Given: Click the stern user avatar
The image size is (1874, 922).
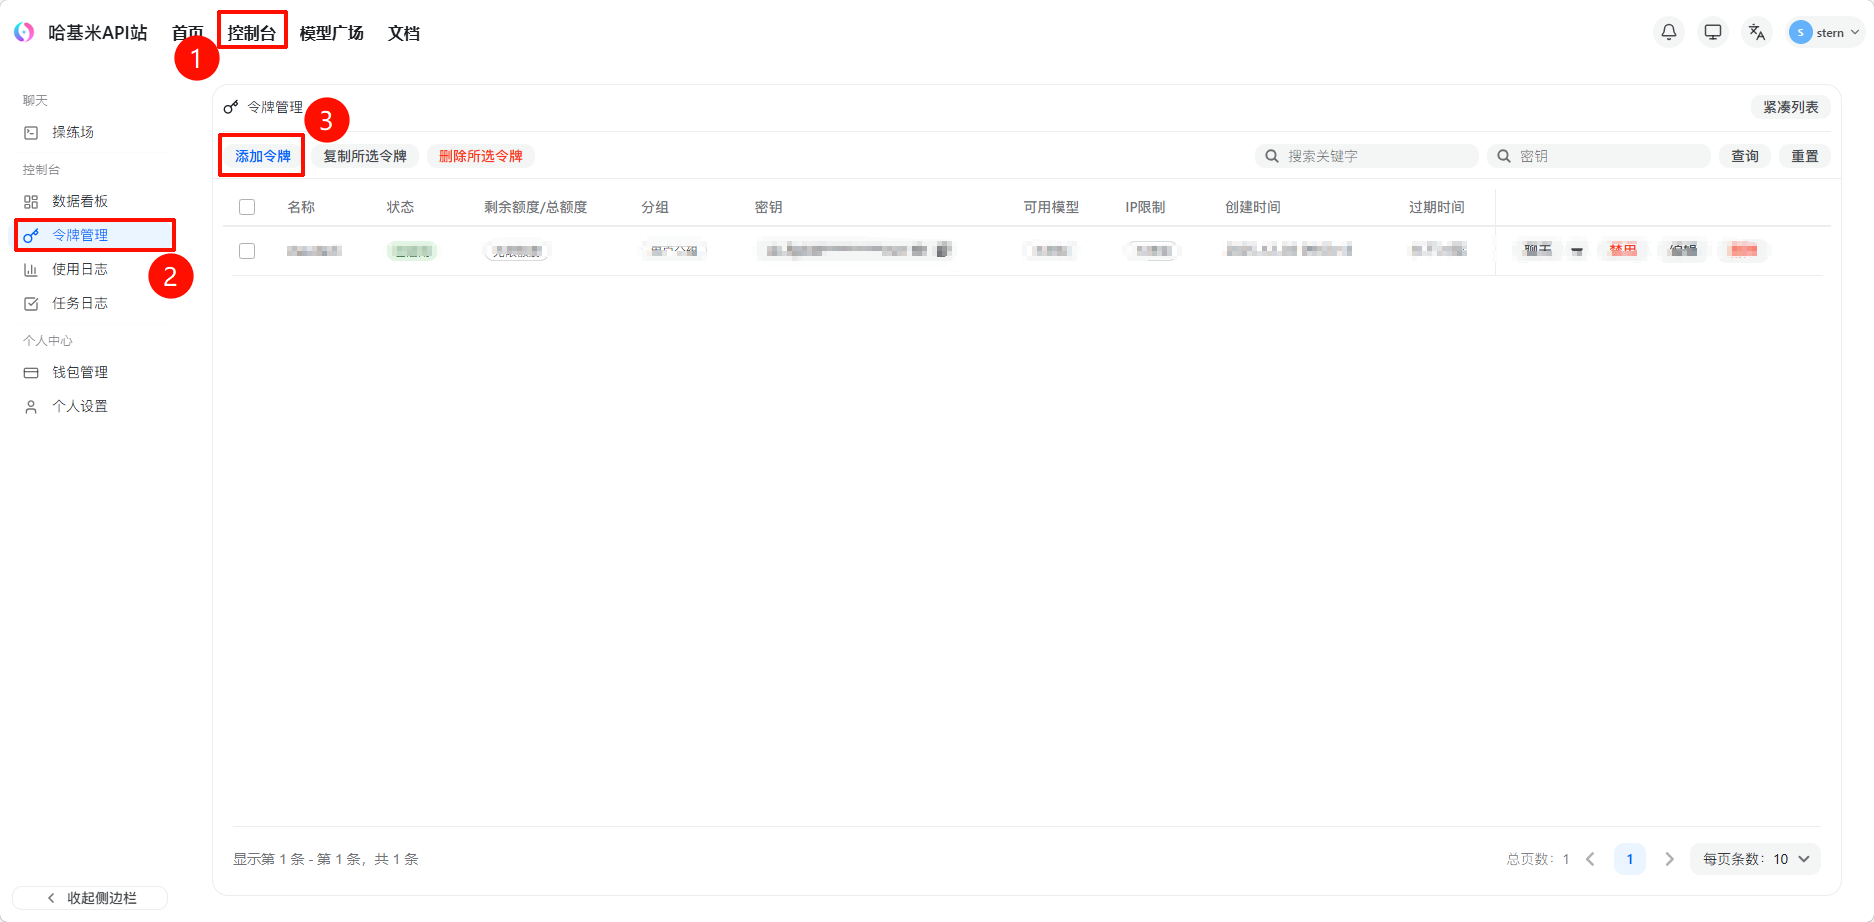Looking at the screenshot, I should 1801,32.
